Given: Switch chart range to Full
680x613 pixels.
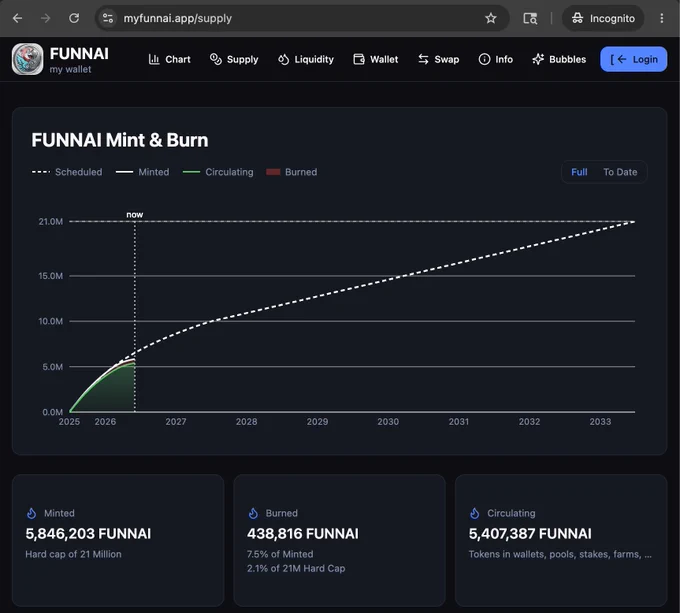Looking at the screenshot, I should (579, 172).
